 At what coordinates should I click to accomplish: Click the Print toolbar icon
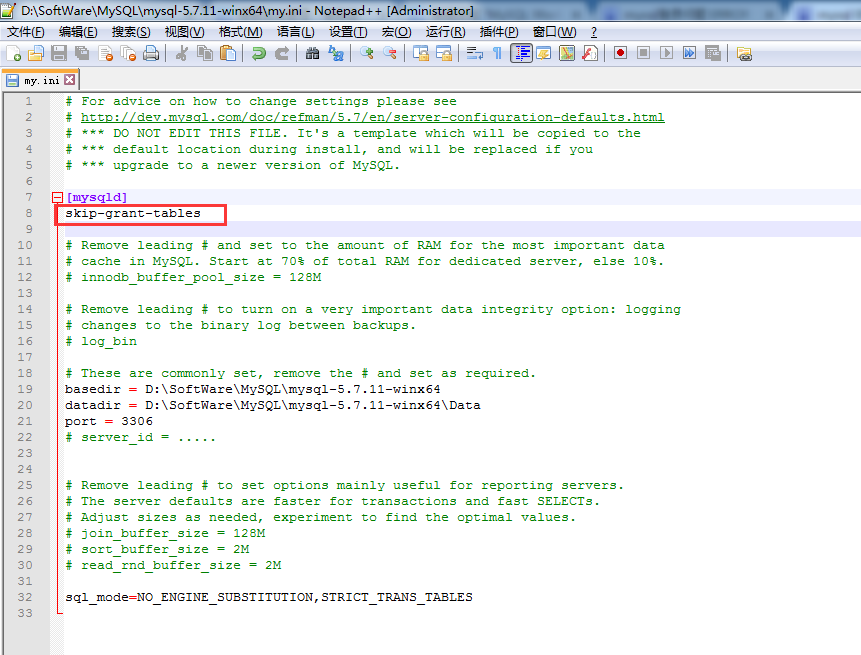coord(151,54)
